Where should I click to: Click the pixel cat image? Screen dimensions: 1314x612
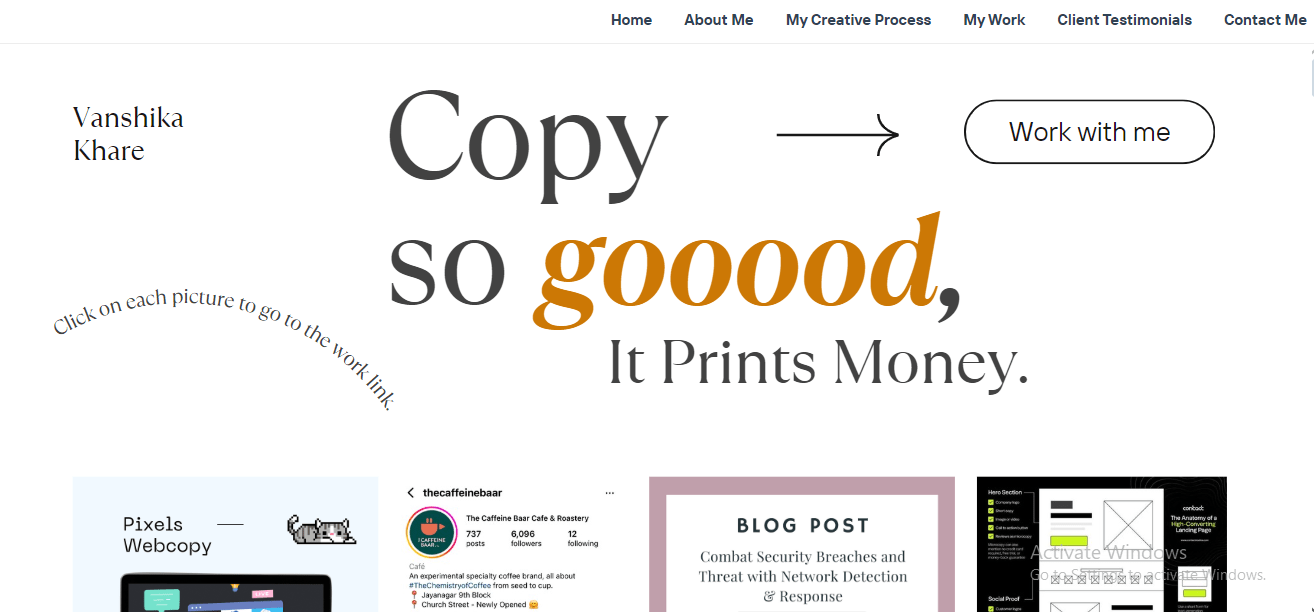click(x=320, y=530)
